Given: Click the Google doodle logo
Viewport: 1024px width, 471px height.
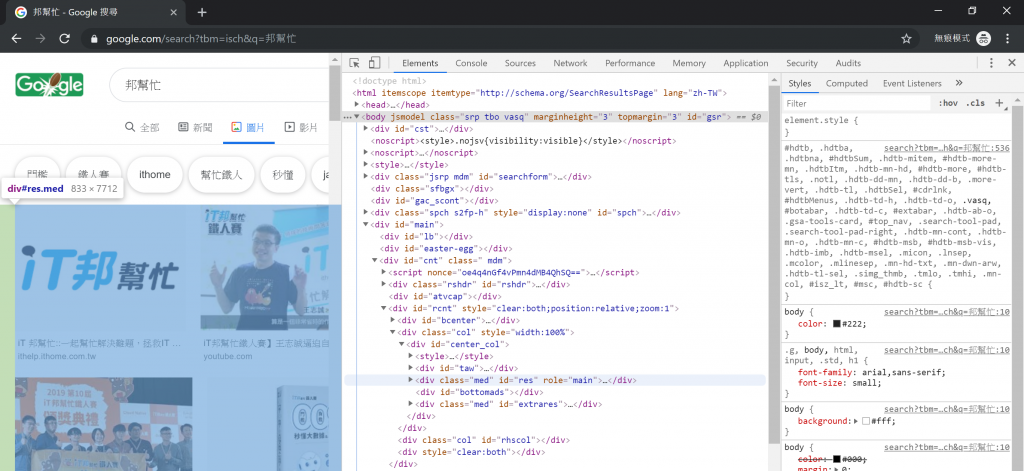Looking at the screenshot, I should [x=49, y=85].
